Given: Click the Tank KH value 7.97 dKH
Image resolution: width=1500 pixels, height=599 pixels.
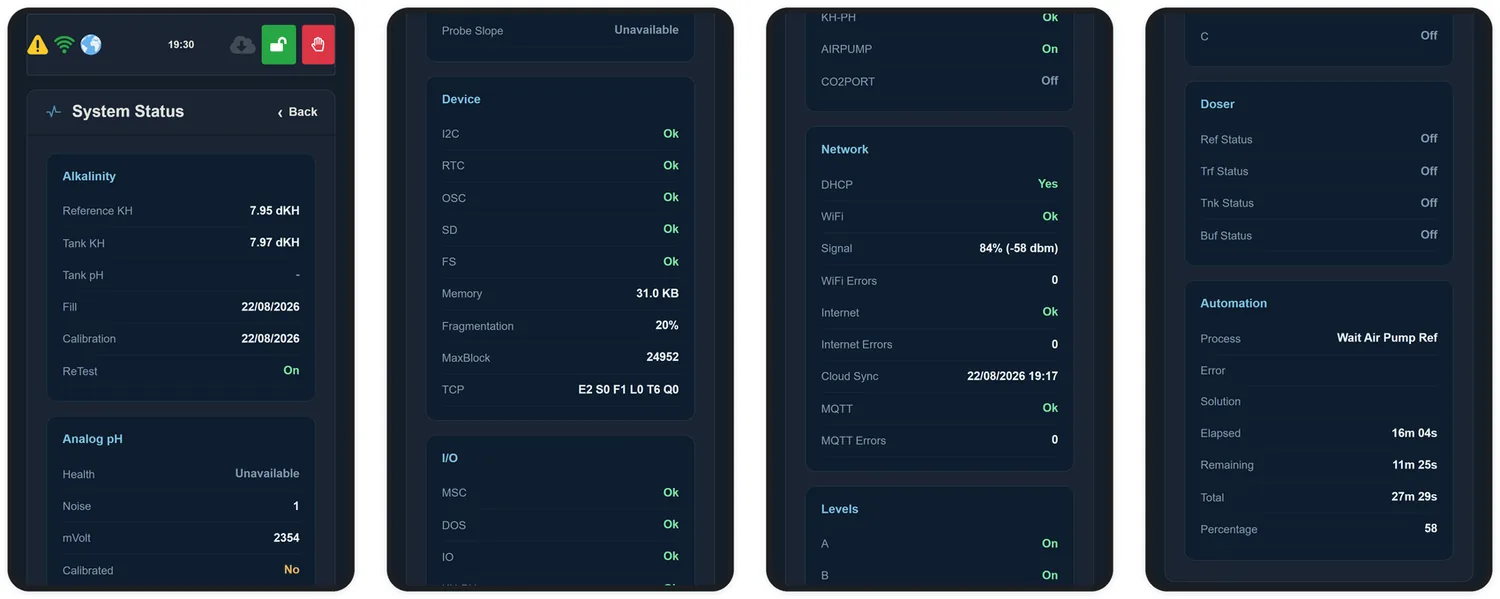Looking at the screenshot, I should point(274,243).
